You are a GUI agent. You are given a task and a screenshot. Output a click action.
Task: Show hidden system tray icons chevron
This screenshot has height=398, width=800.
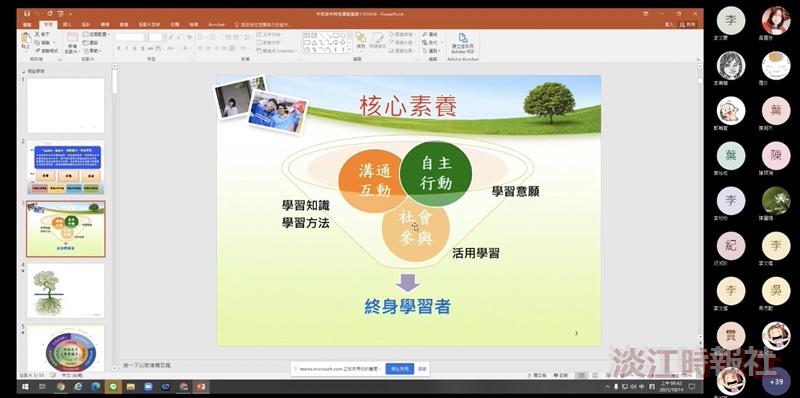point(608,387)
